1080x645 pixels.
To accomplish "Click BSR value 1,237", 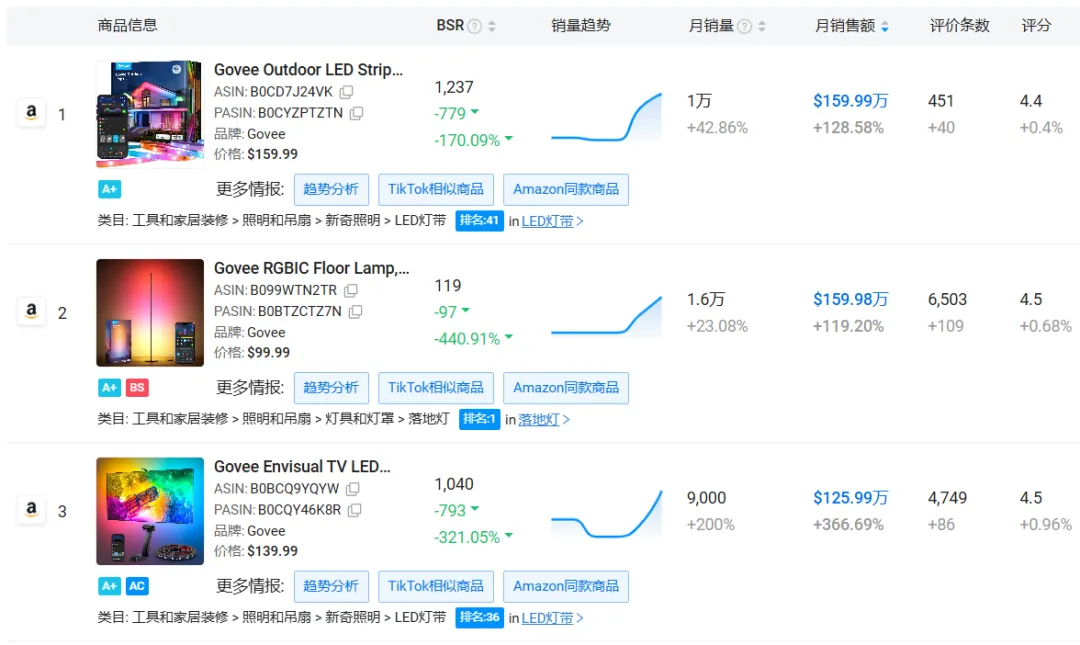I will click(x=454, y=88).
